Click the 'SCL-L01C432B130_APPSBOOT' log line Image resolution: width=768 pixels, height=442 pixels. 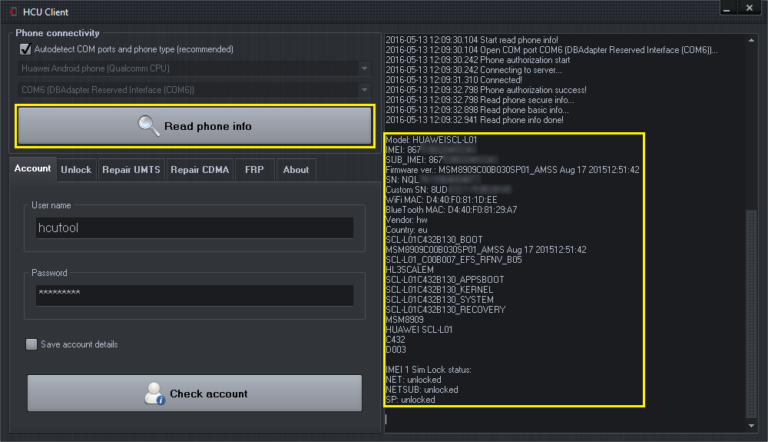click(x=445, y=280)
